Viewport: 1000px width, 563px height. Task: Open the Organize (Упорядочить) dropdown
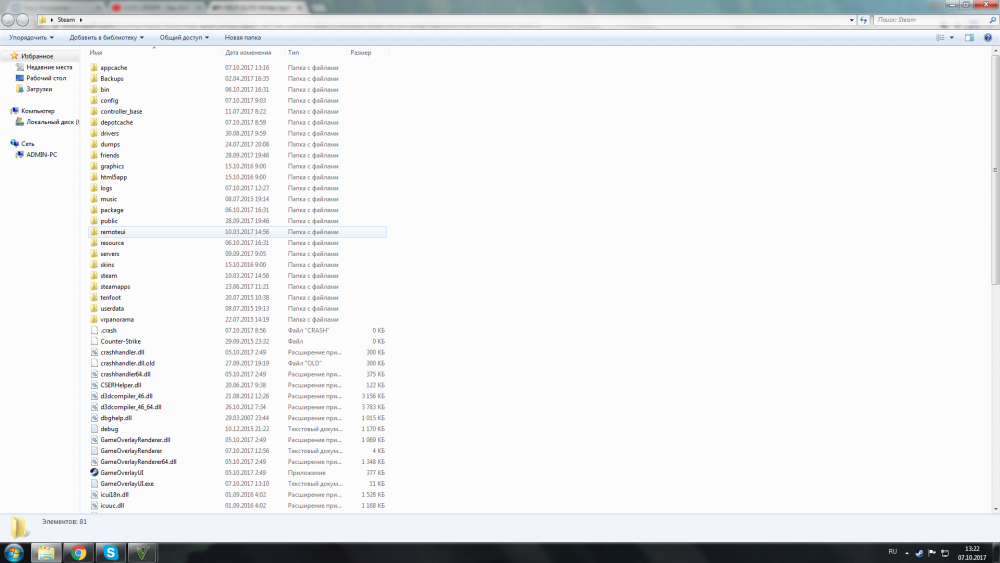tap(31, 38)
